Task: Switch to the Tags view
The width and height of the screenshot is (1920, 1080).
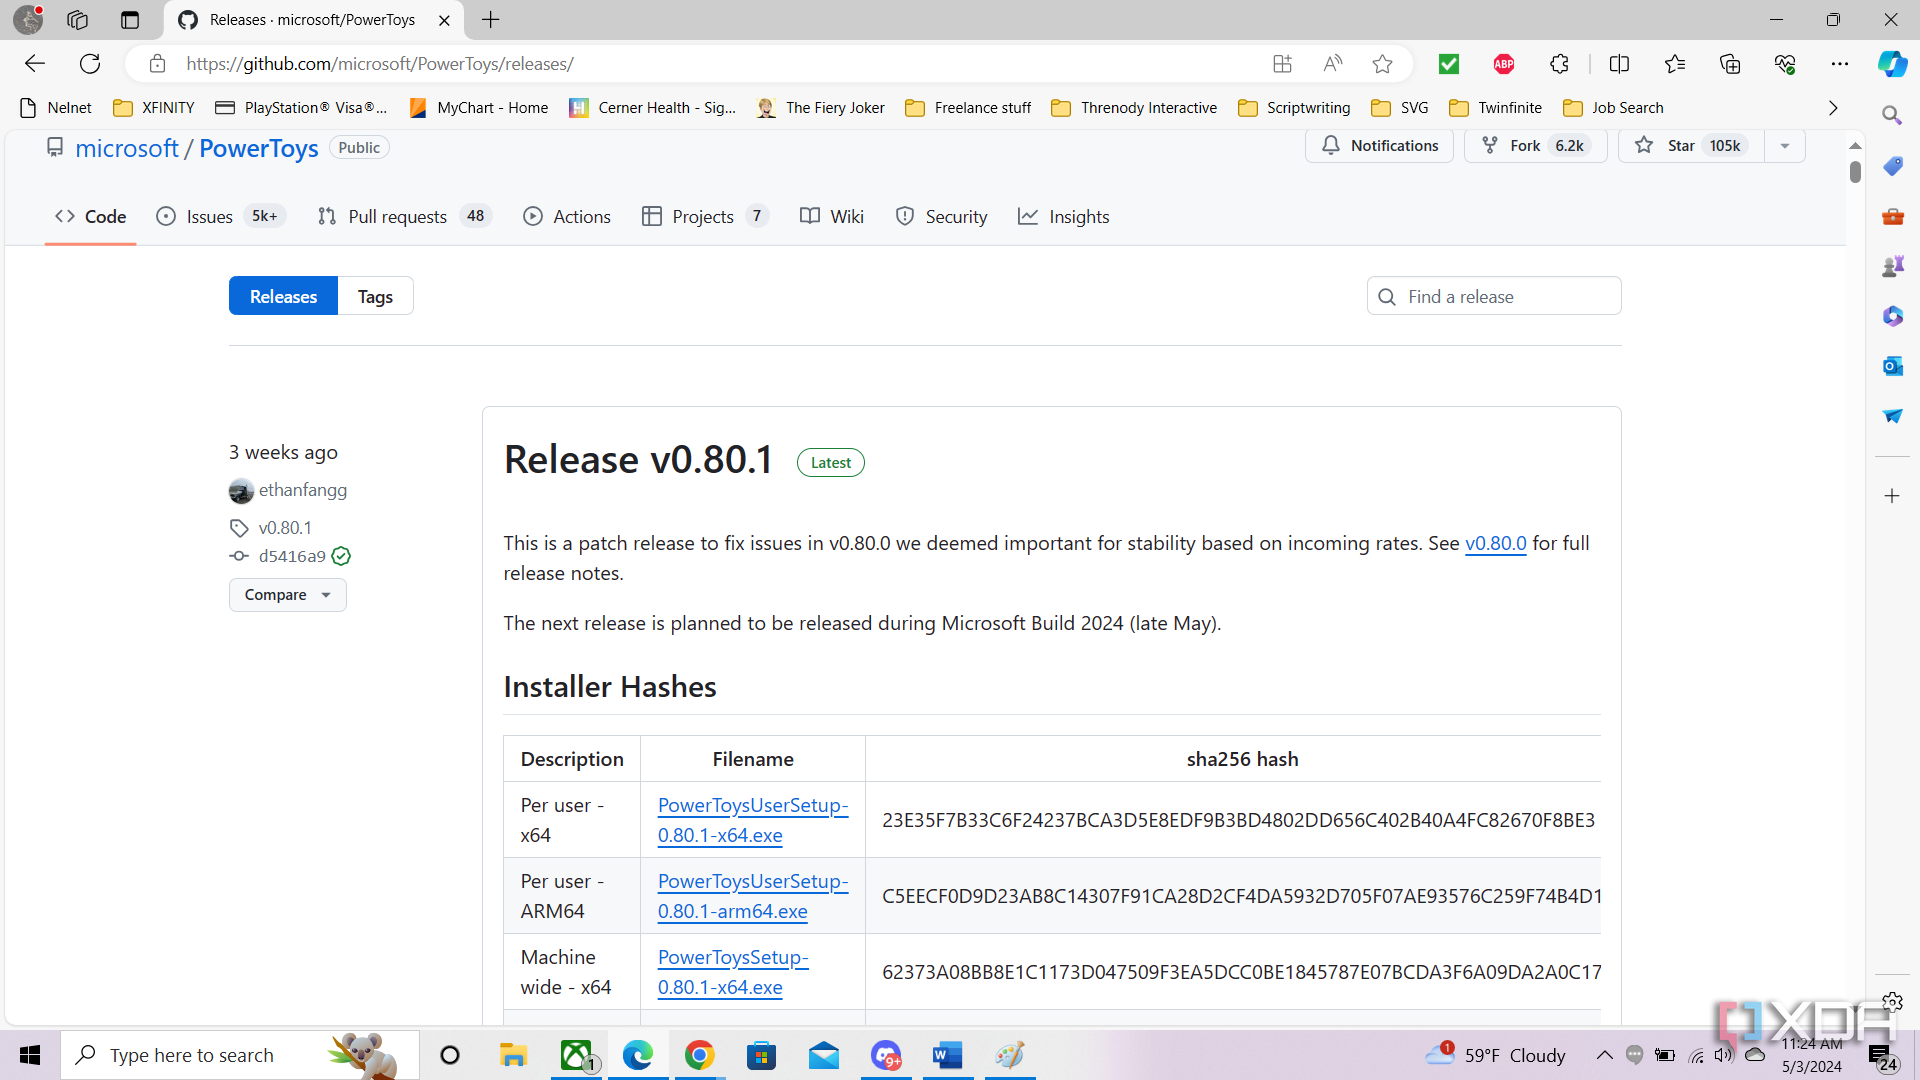Action: [x=375, y=297]
